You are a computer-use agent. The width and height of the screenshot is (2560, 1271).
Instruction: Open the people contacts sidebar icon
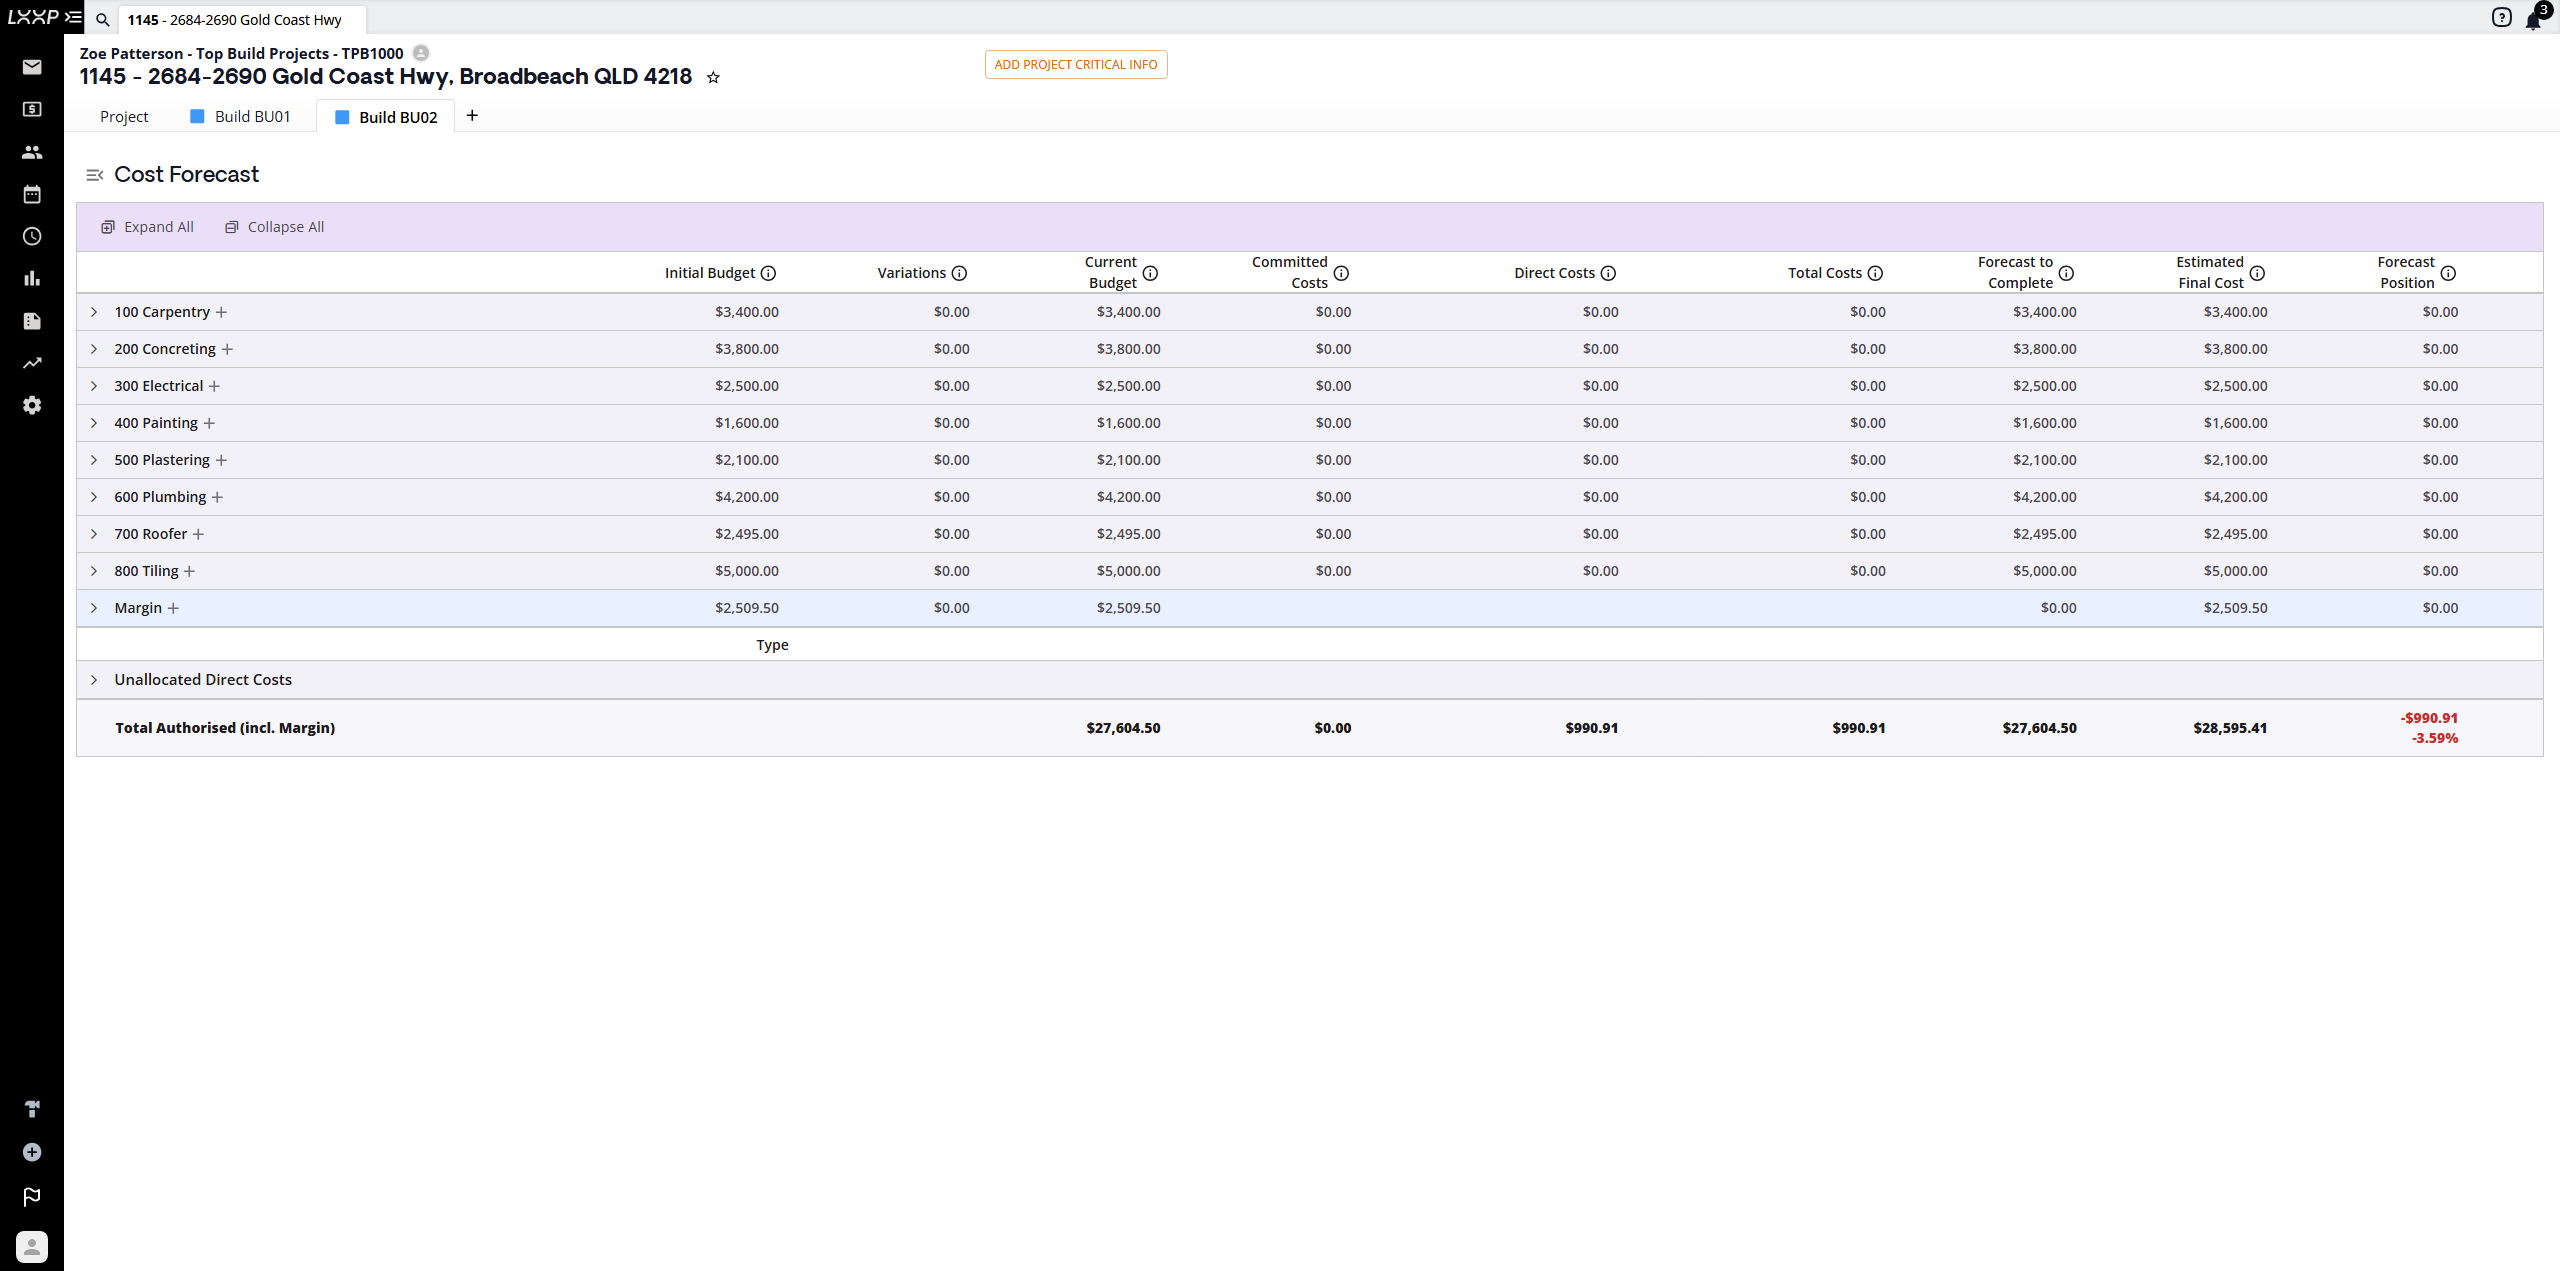[x=32, y=152]
